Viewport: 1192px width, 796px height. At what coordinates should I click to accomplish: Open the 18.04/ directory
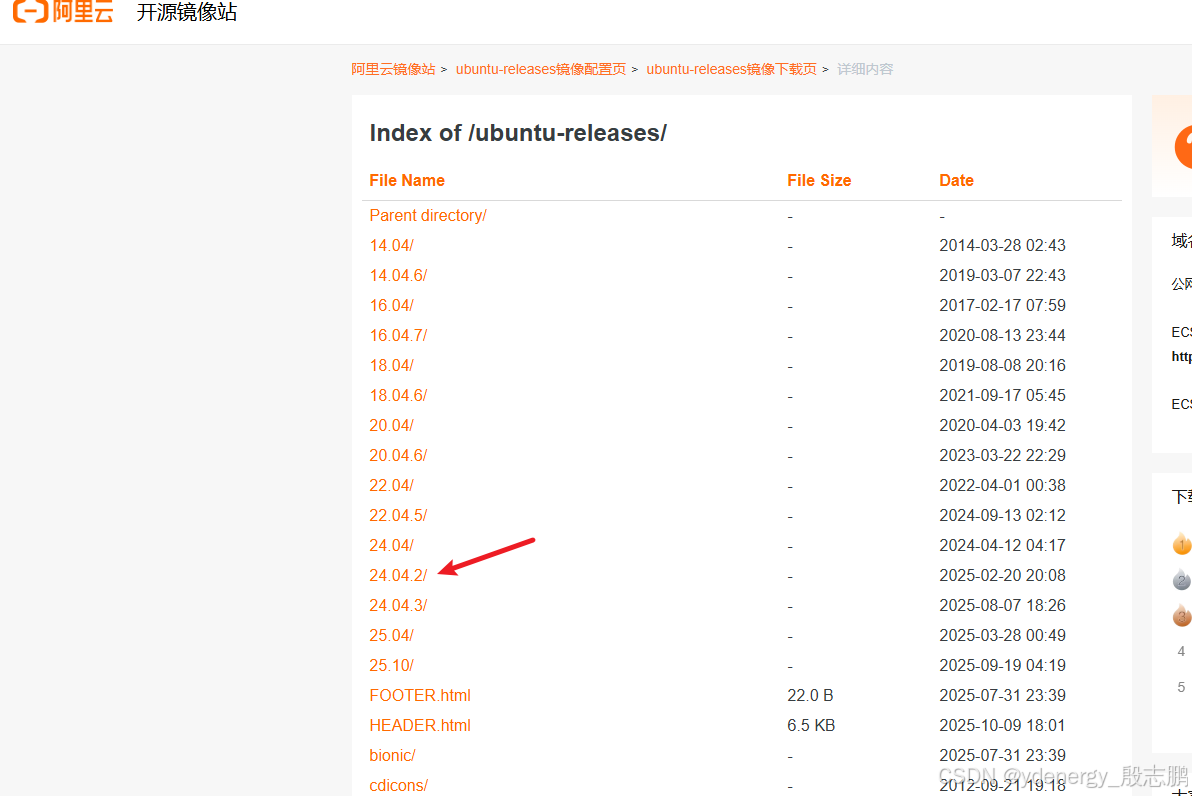[x=392, y=366]
